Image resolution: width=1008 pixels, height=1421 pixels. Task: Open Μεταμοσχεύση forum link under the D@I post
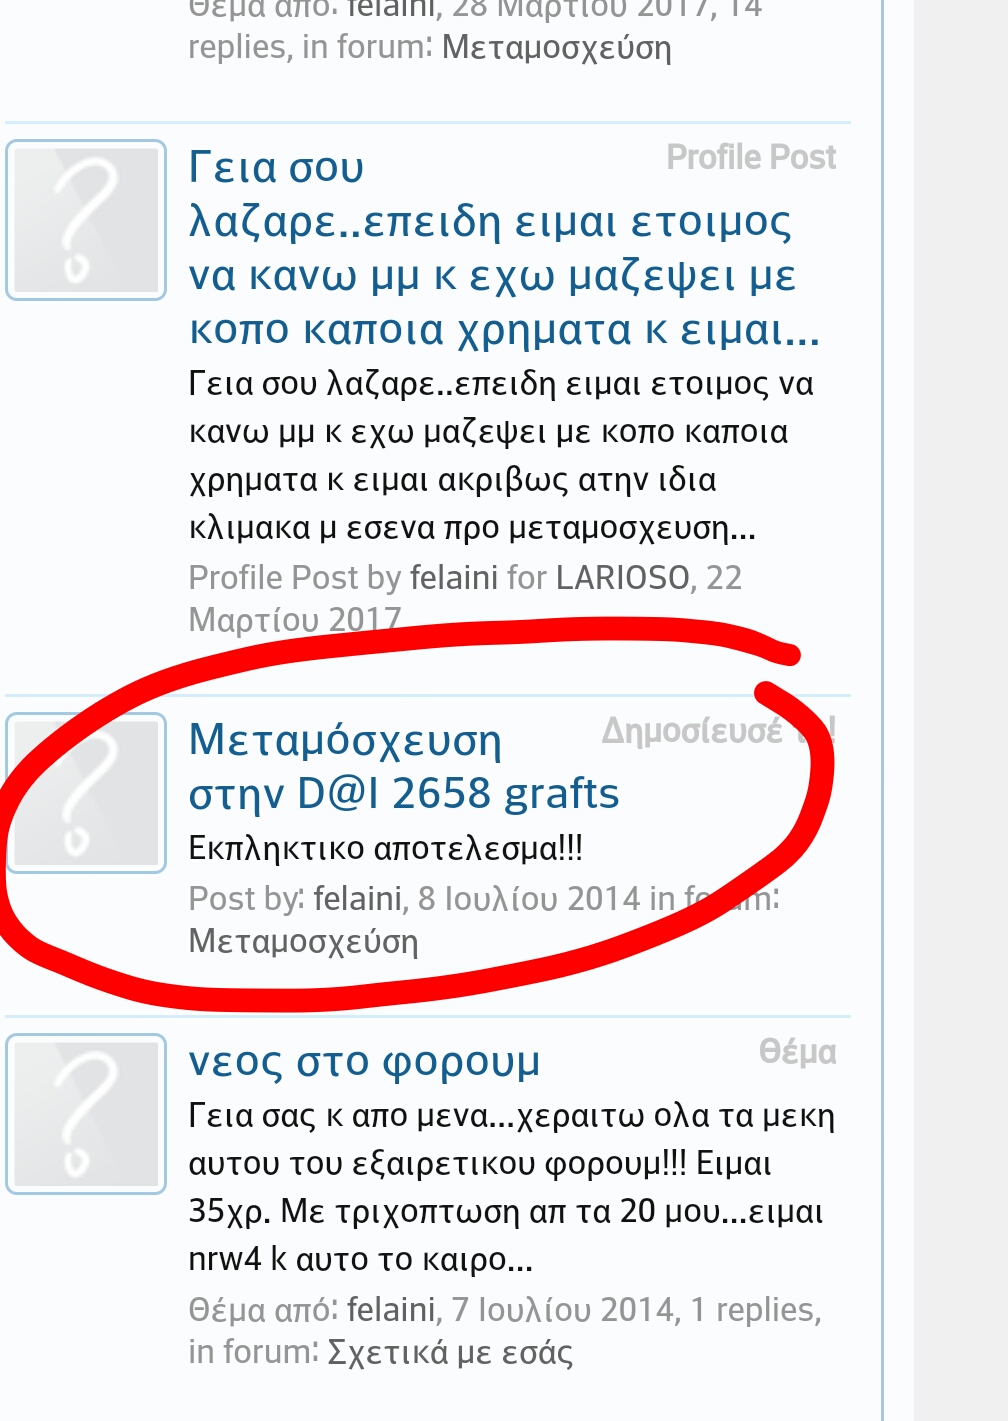pyautogui.click(x=303, y=942)
